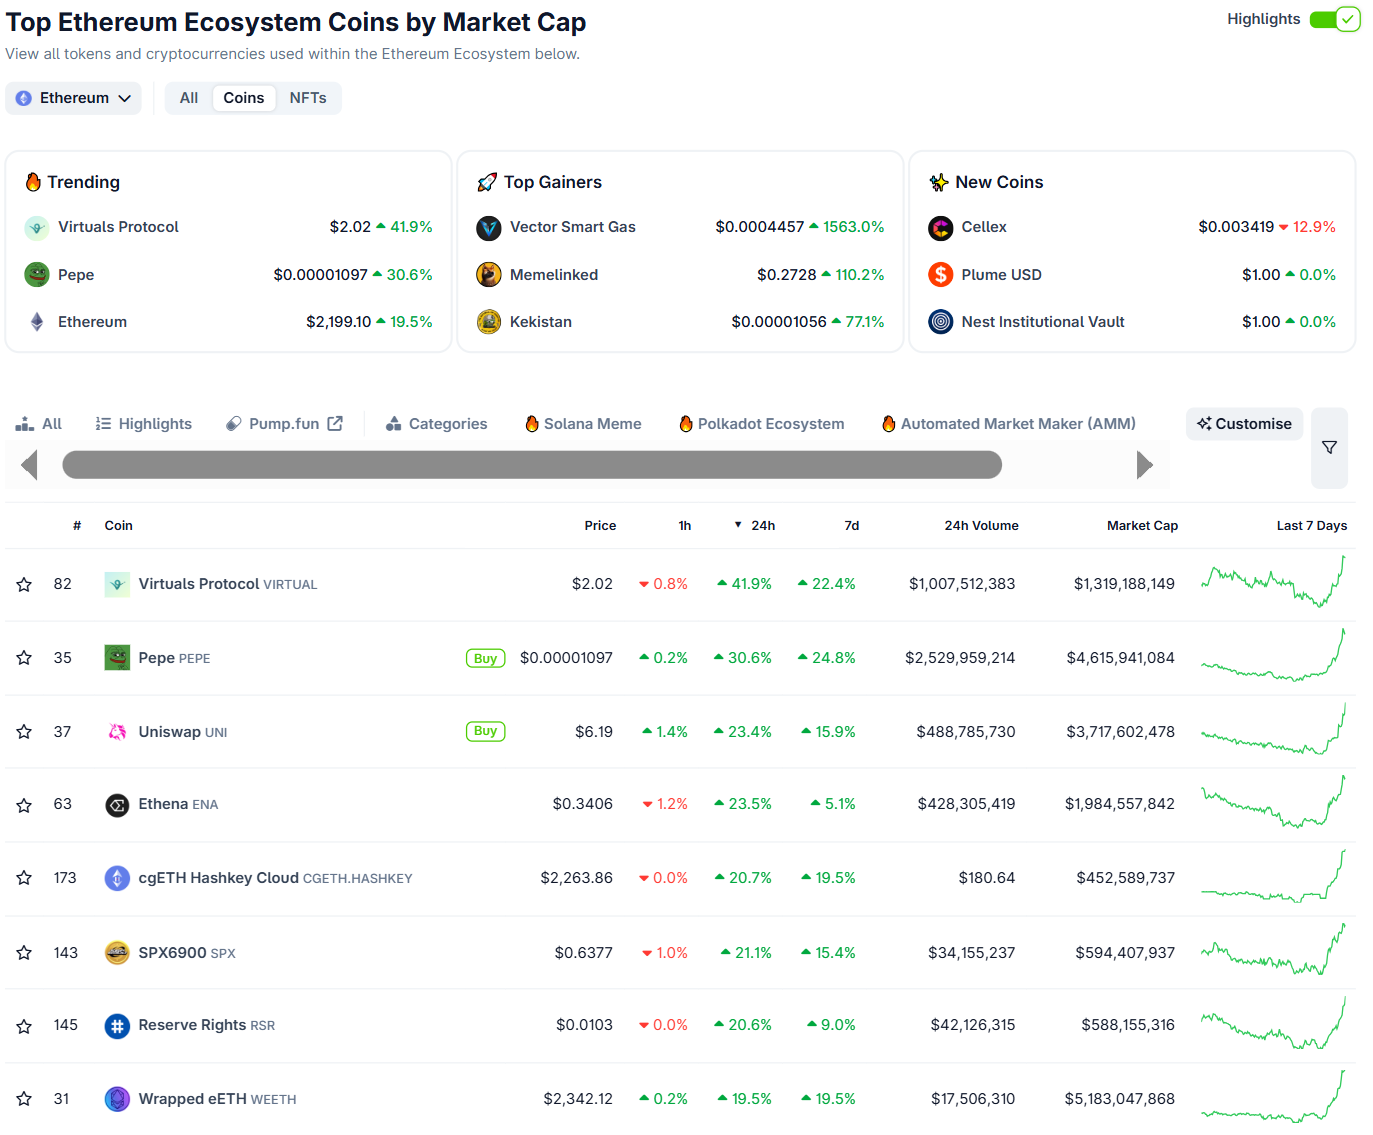Star the Uniswap row
The image size is (1373, 1135).
click(x=24, y=732)
